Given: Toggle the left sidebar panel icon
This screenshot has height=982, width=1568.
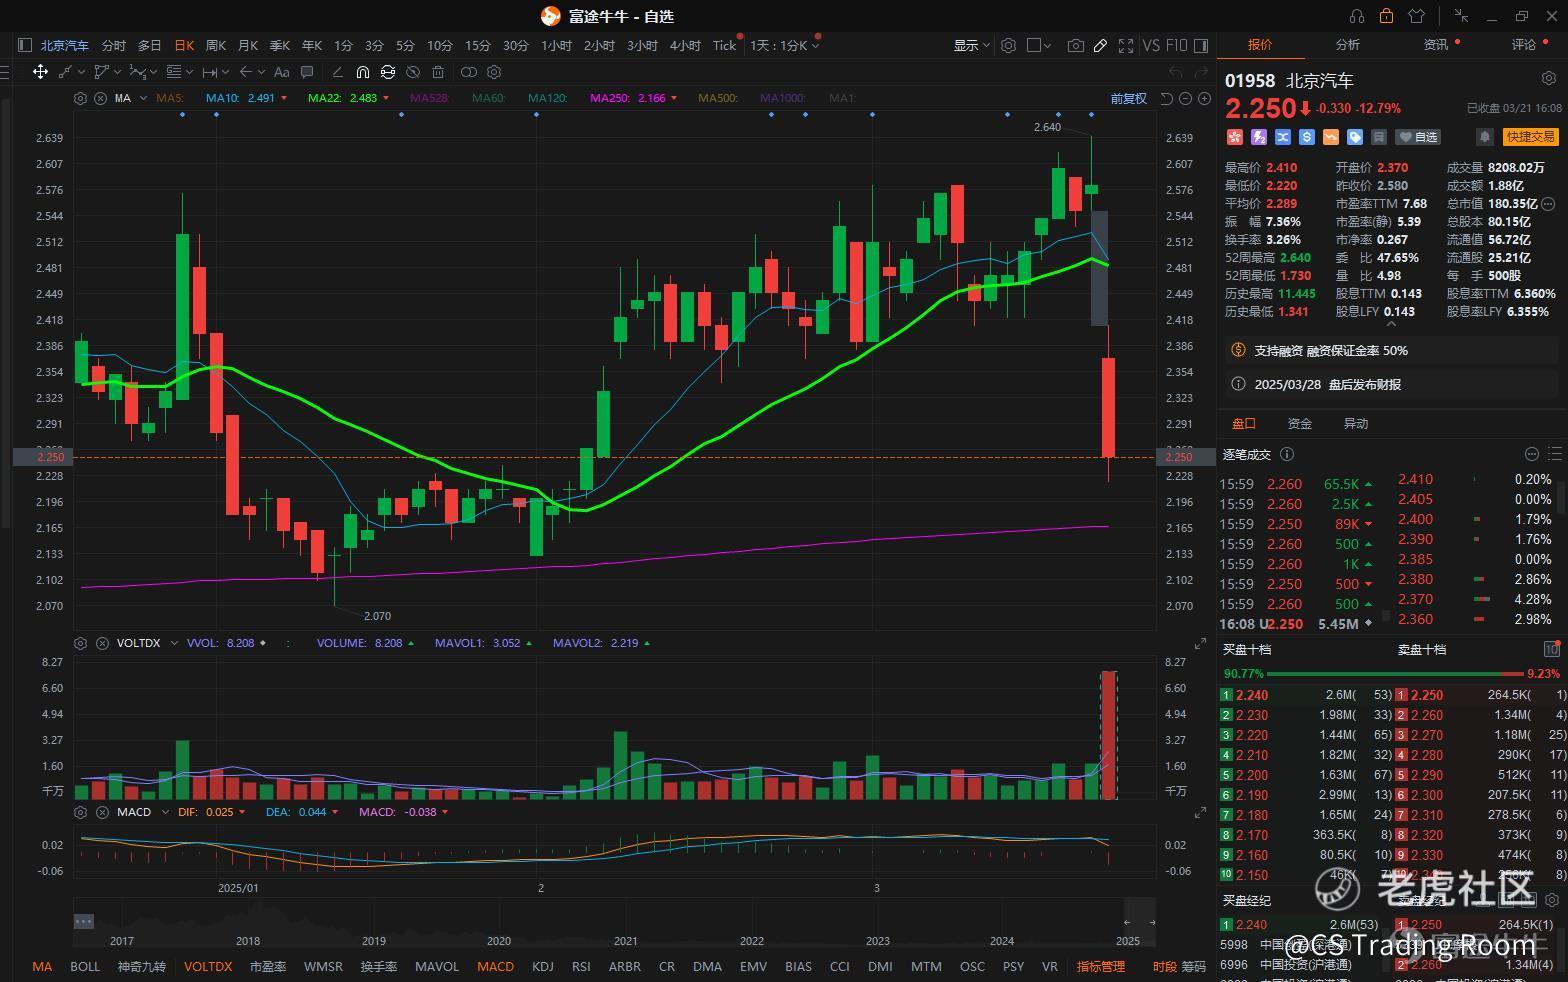Looking at the screenshot, I should click(x=25, y=45).
